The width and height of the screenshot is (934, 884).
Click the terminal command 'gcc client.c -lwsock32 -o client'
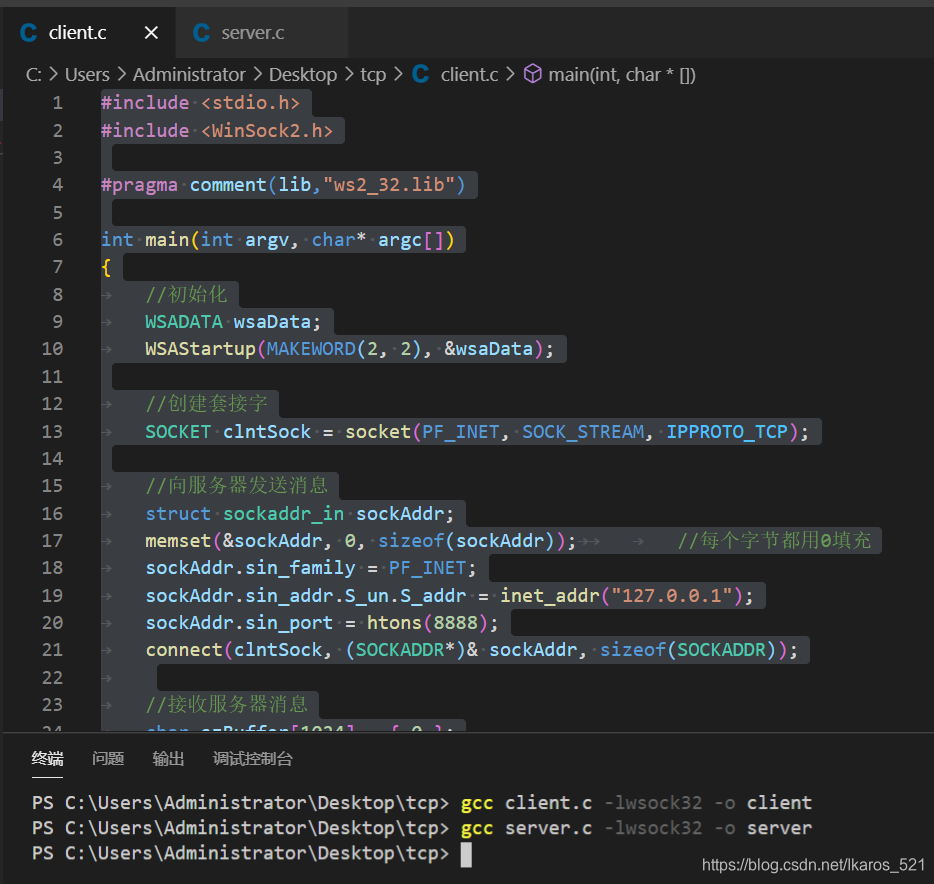636,802
